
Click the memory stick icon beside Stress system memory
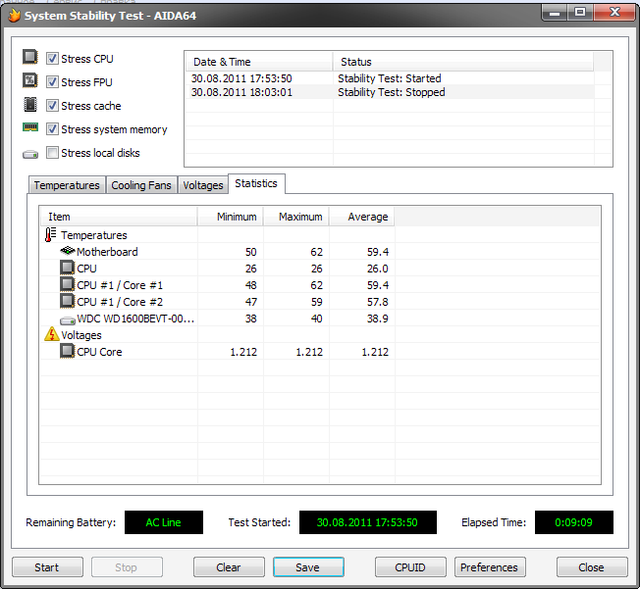pos(30,129)
